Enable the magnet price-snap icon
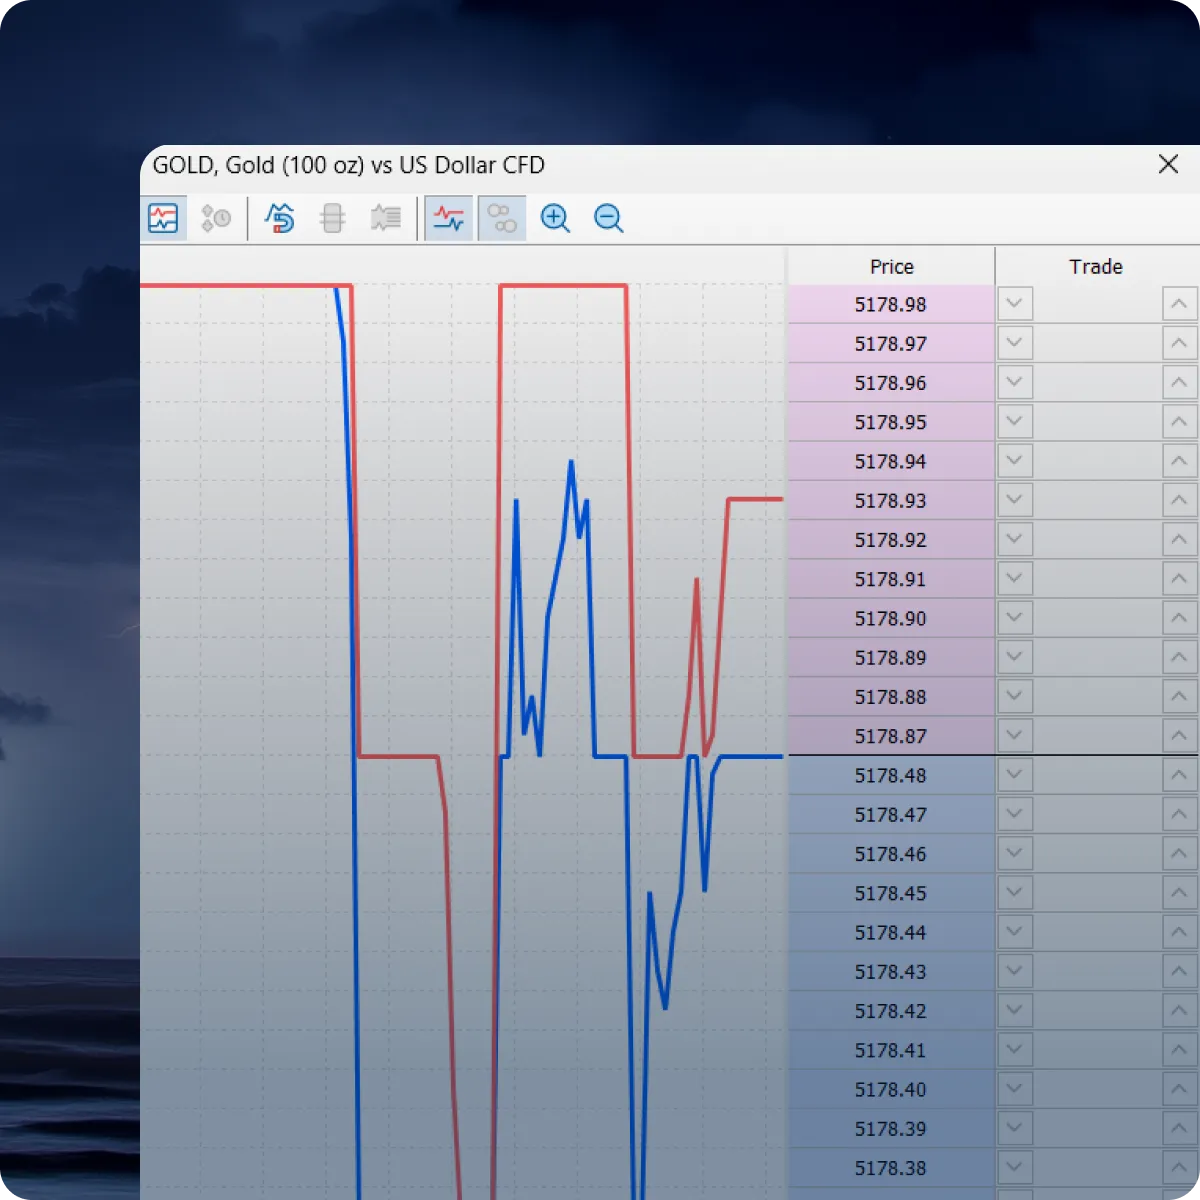 (279, 218)
